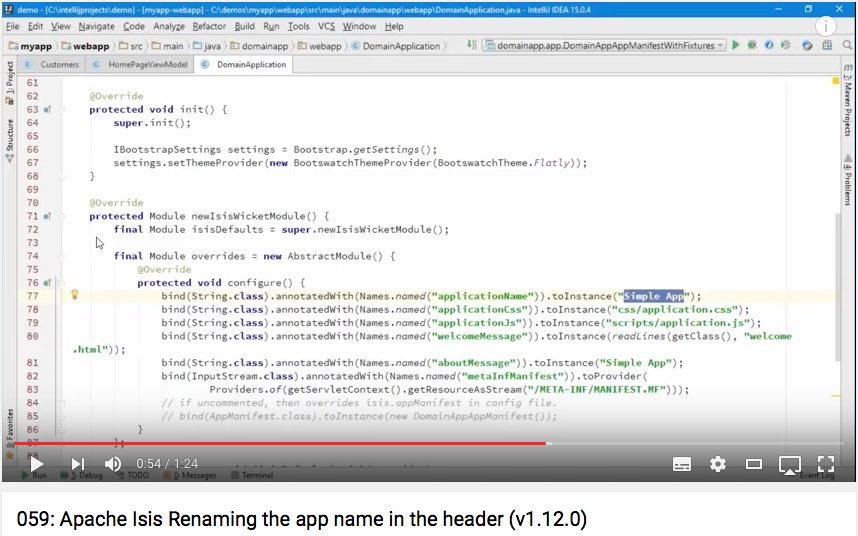Collapse the comment block fold at line 84
Viewport: 858px width, 536px height.
(x=62, y=403)
